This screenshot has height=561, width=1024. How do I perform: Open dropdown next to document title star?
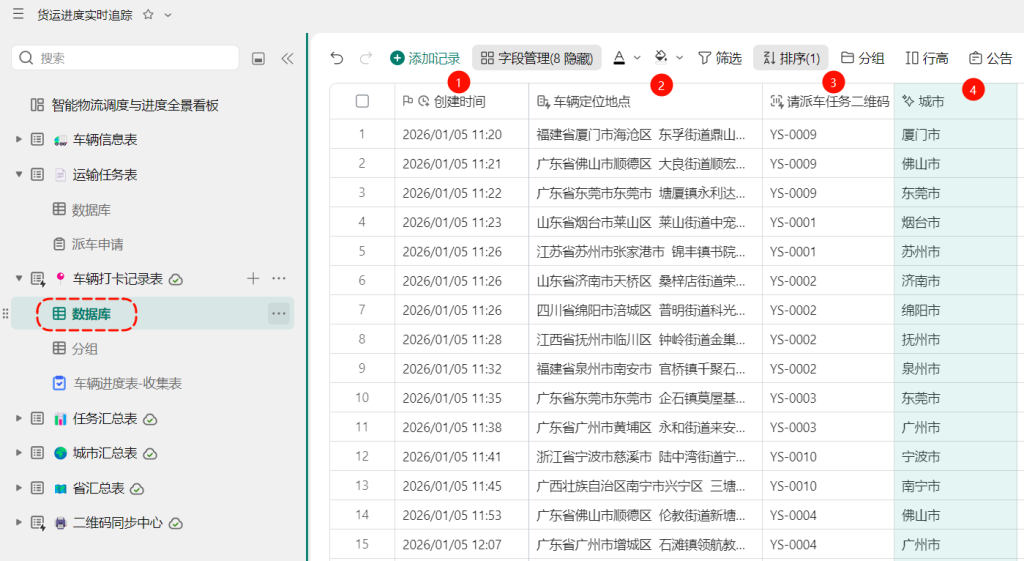coord(168,14)
